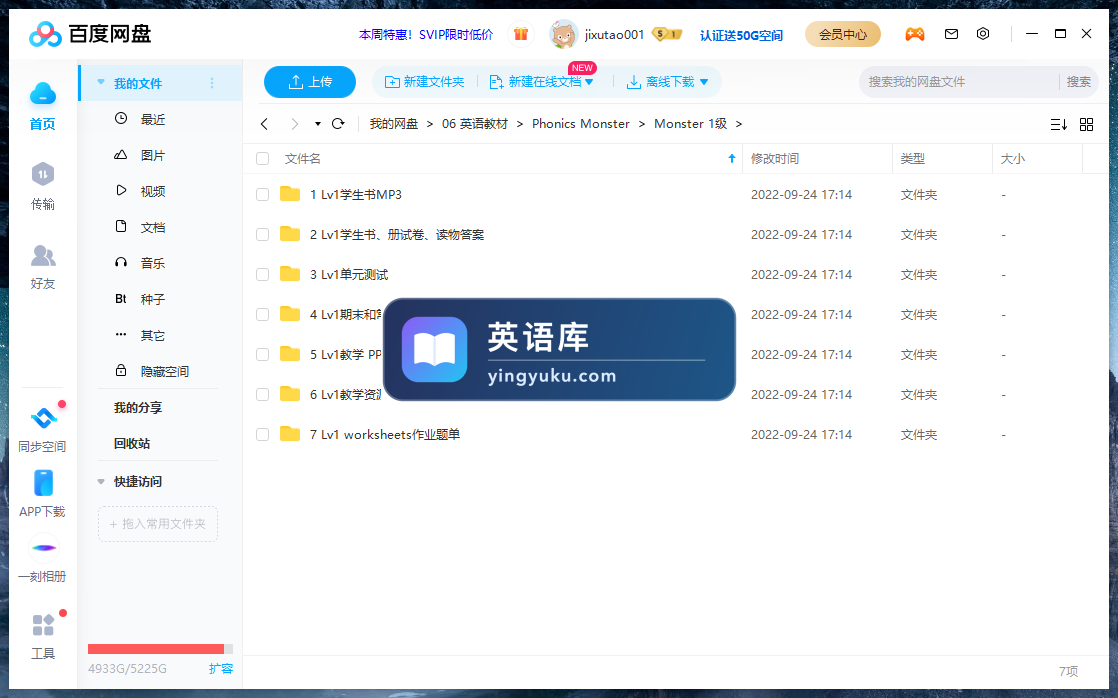
Task: Open the 工具 tools panel
Action: click(43, 636)
